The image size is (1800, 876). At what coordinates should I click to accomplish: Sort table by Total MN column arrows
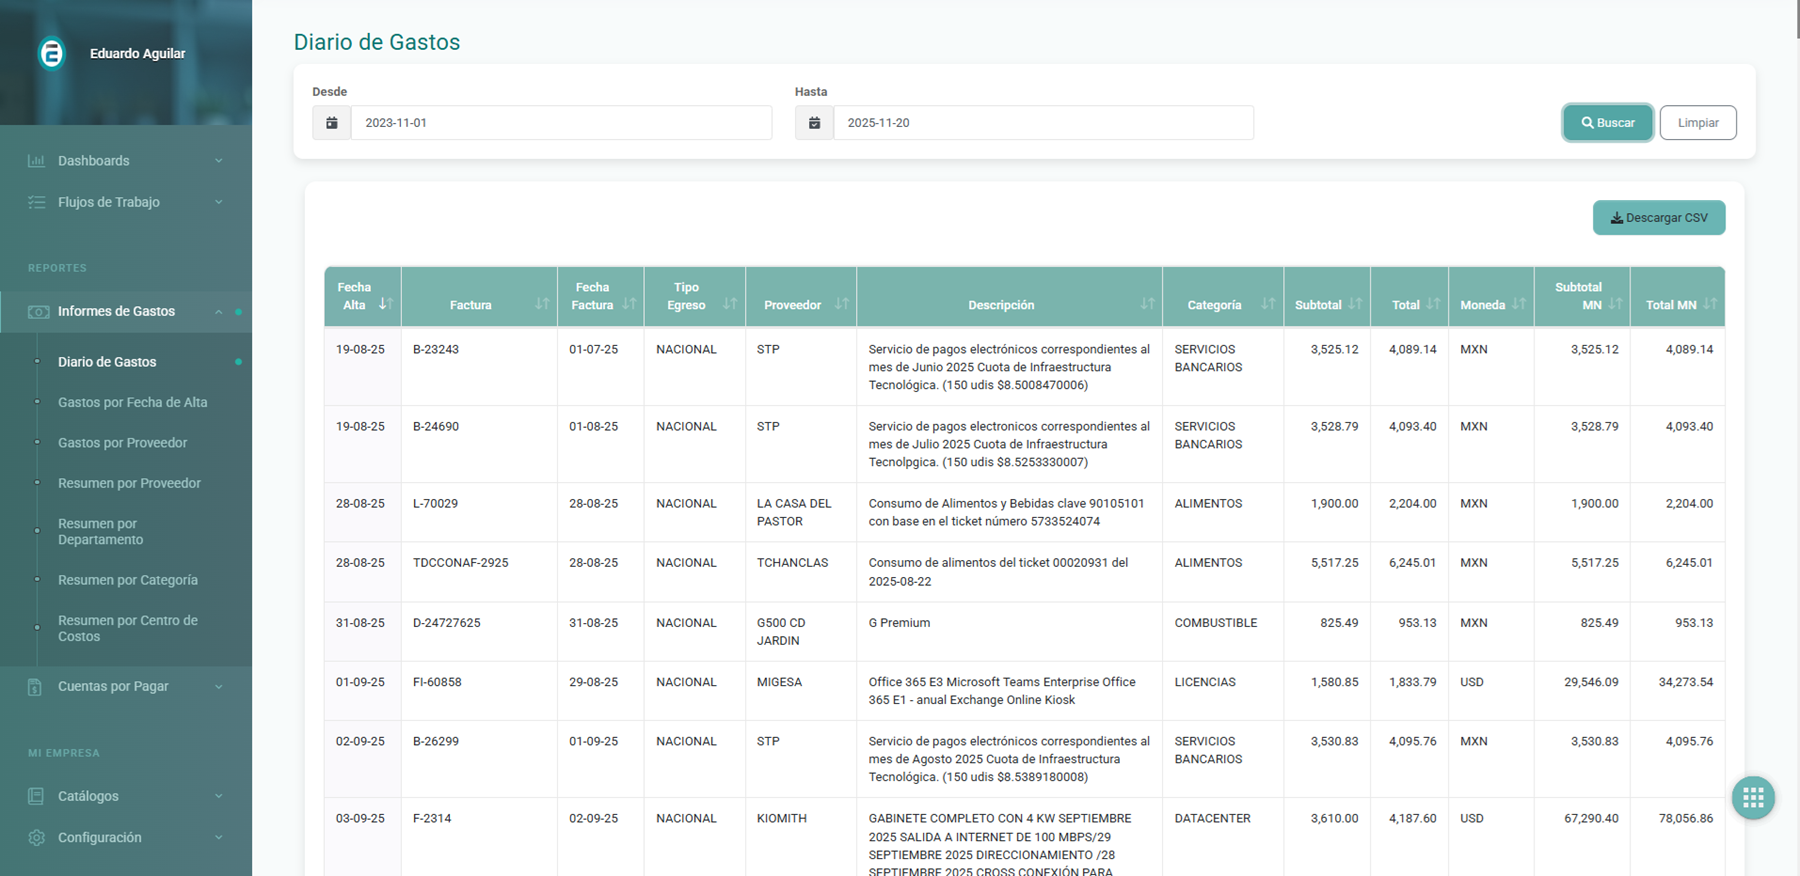[x=1709, y=304]
